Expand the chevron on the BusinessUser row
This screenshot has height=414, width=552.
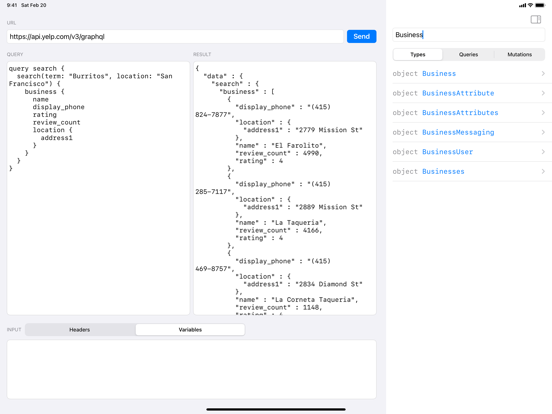(543, 152)
